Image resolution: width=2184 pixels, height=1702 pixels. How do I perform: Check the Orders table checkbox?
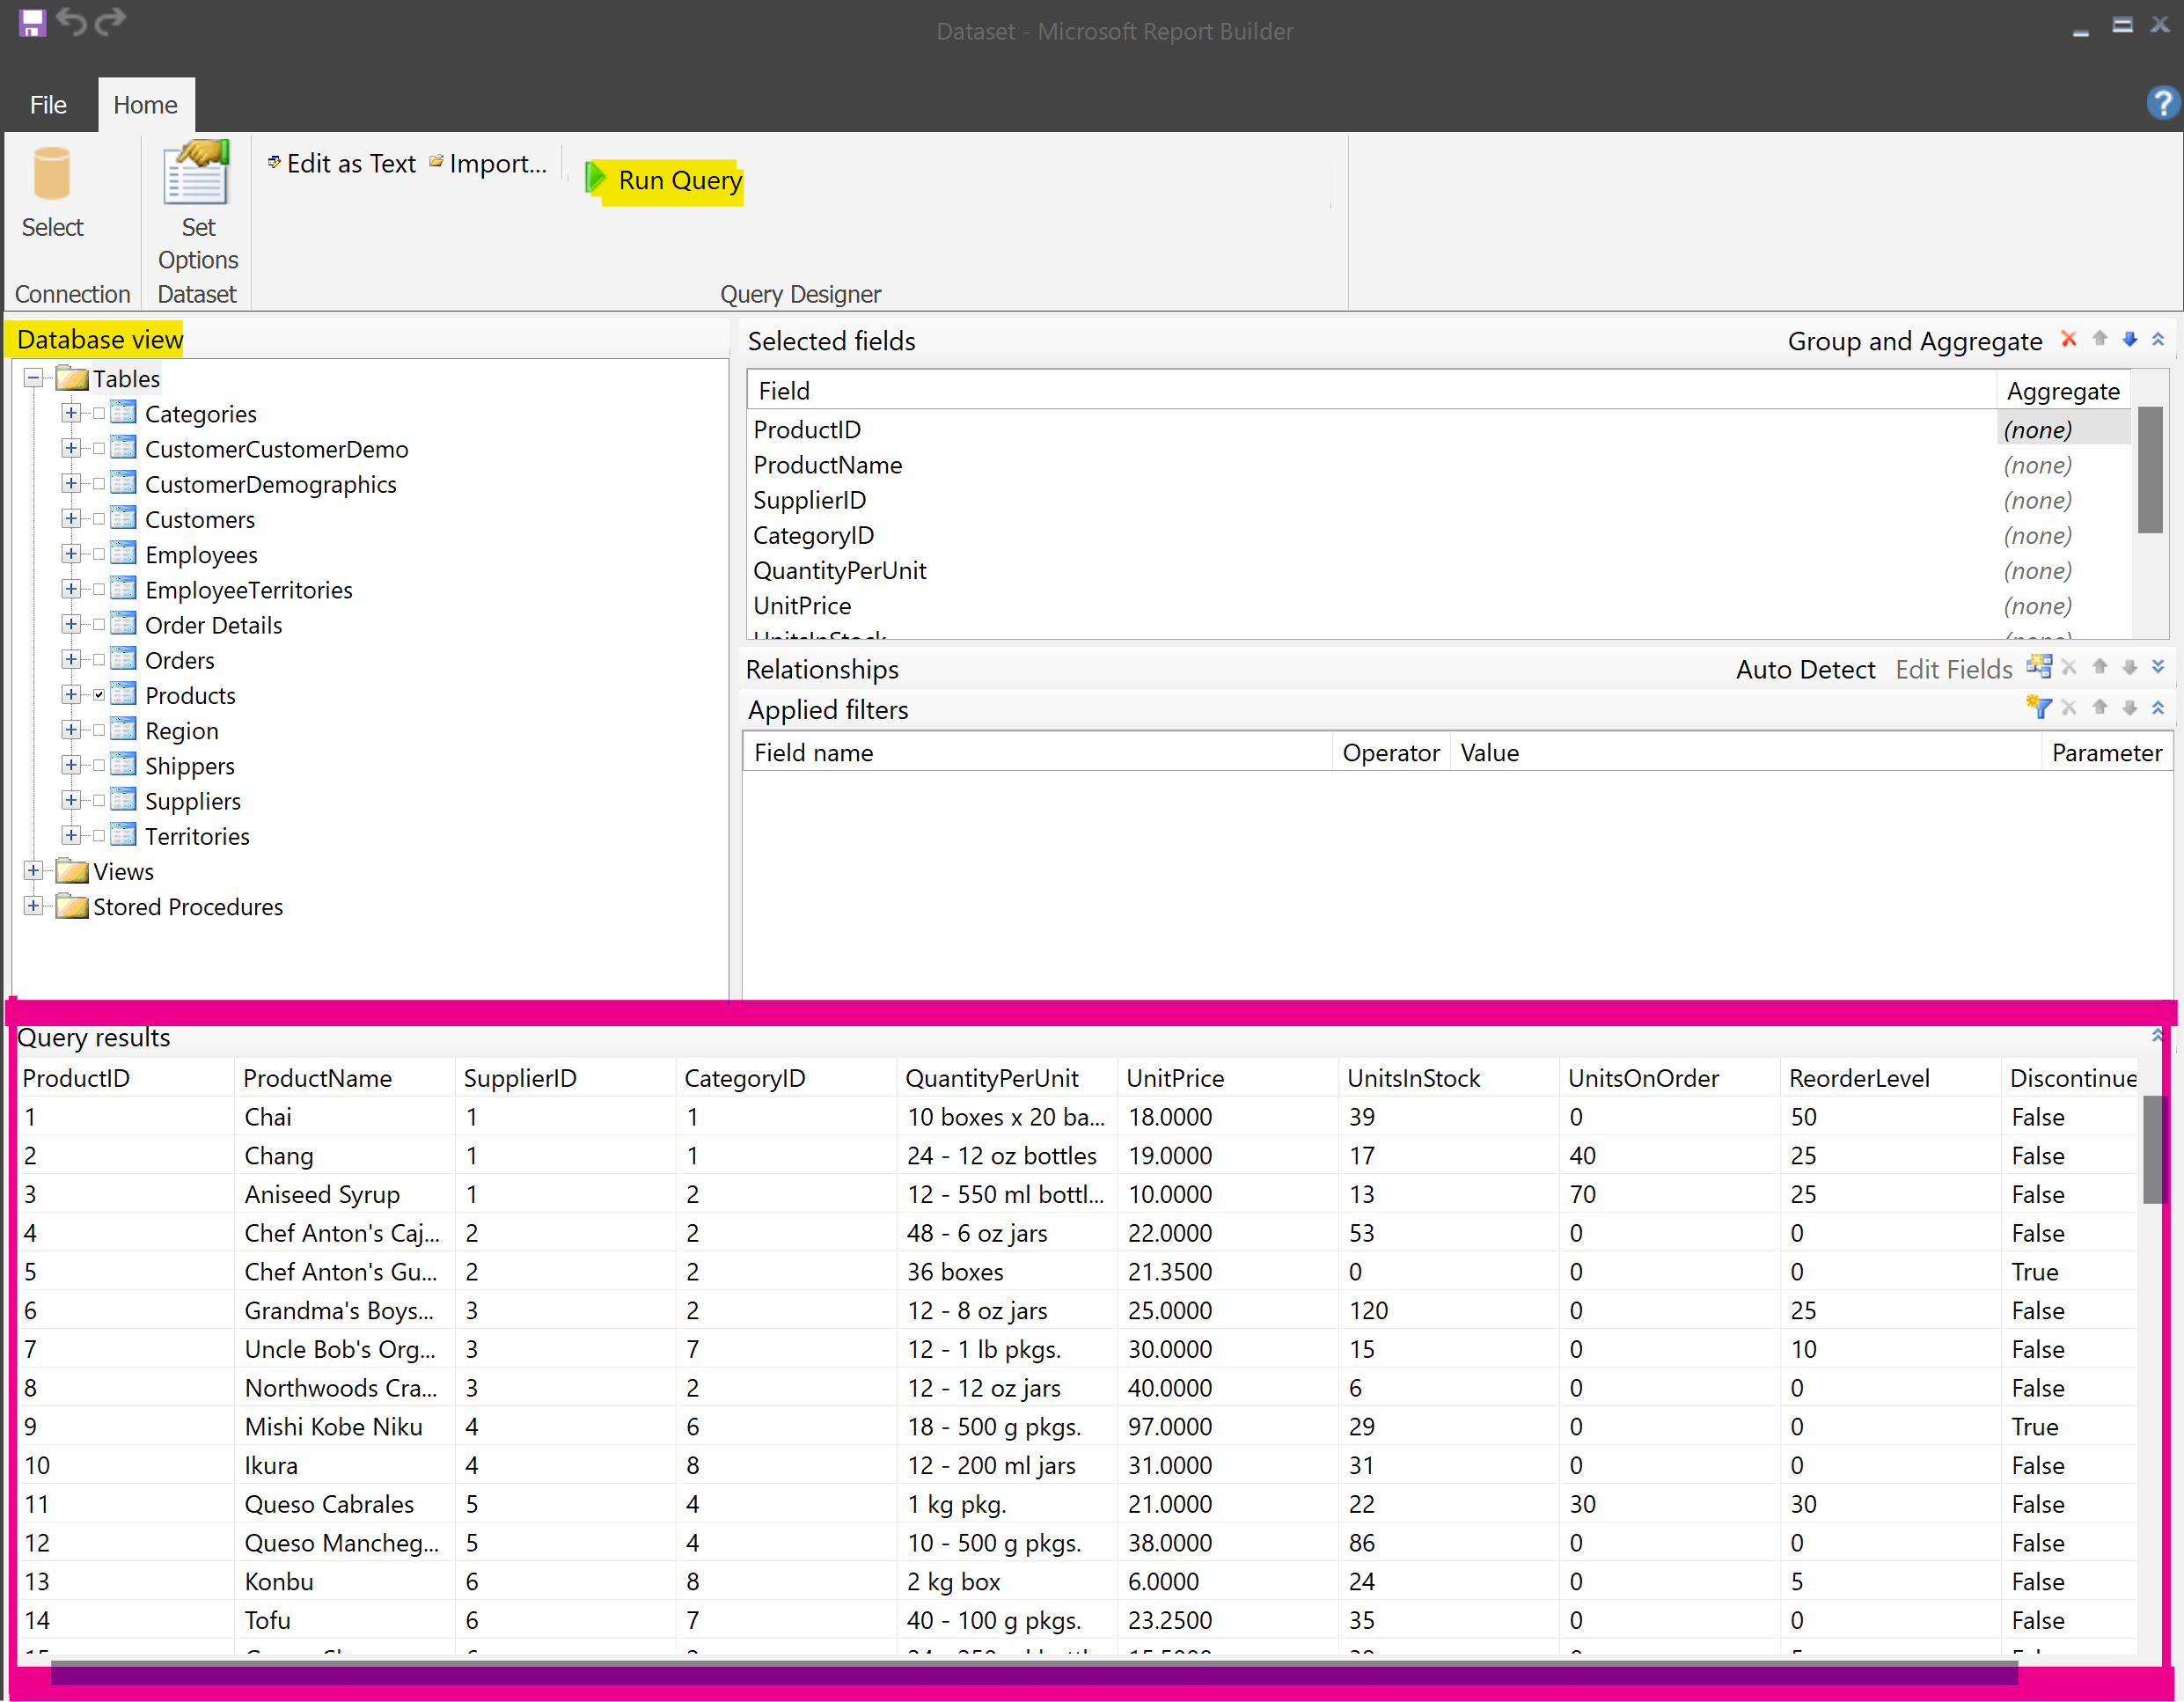99,660
